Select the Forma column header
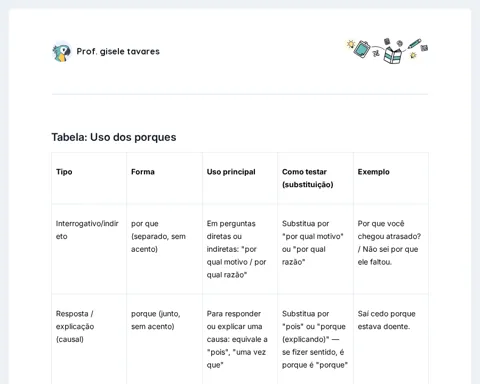The width and height of the screenshot is (480, 384). click(143, 172)
